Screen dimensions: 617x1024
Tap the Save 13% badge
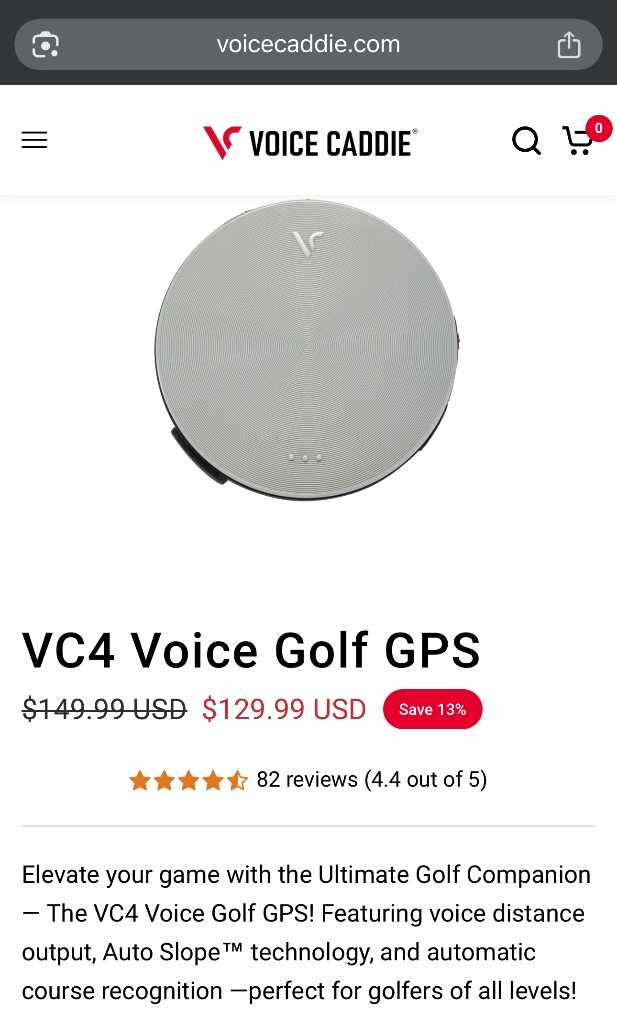433,709
